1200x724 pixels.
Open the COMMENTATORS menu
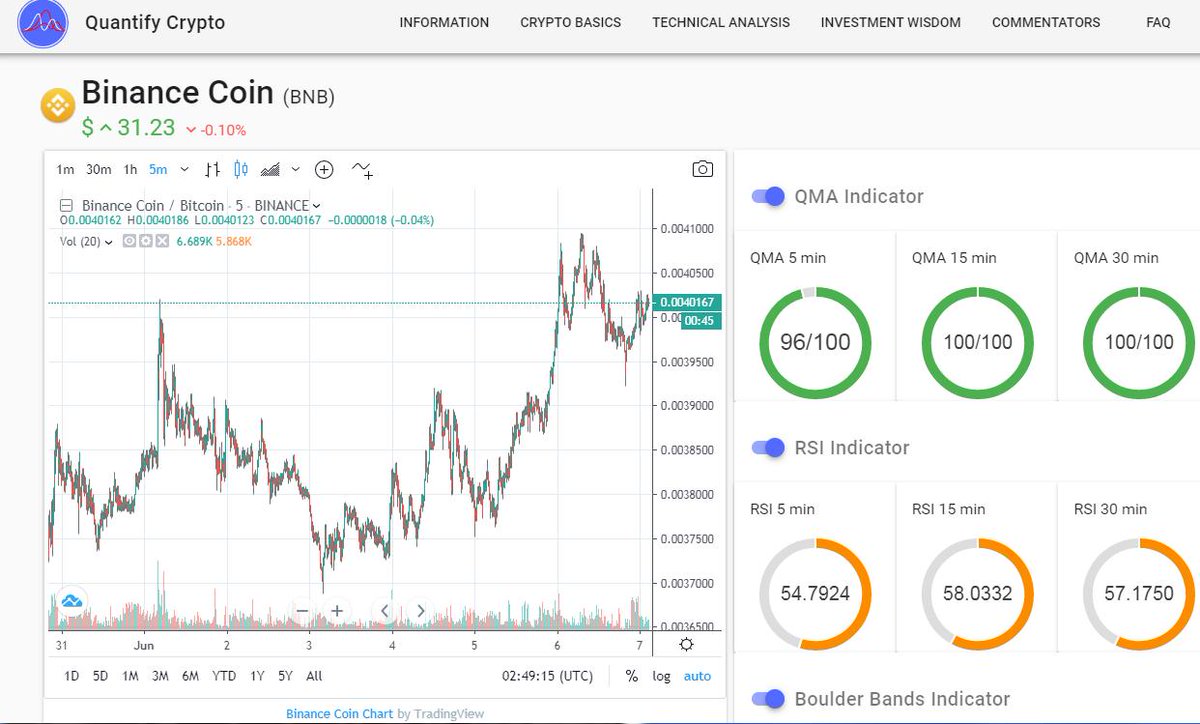[x=1046, y=22]
